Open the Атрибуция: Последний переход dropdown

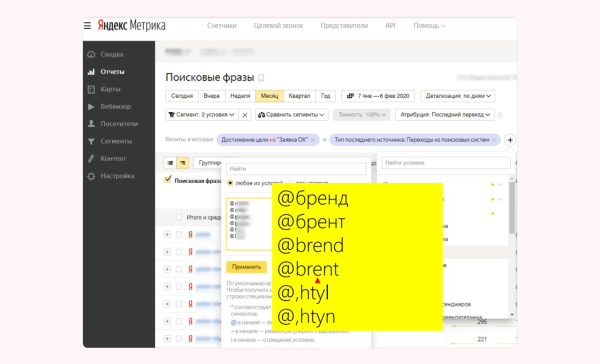[445, 115]
